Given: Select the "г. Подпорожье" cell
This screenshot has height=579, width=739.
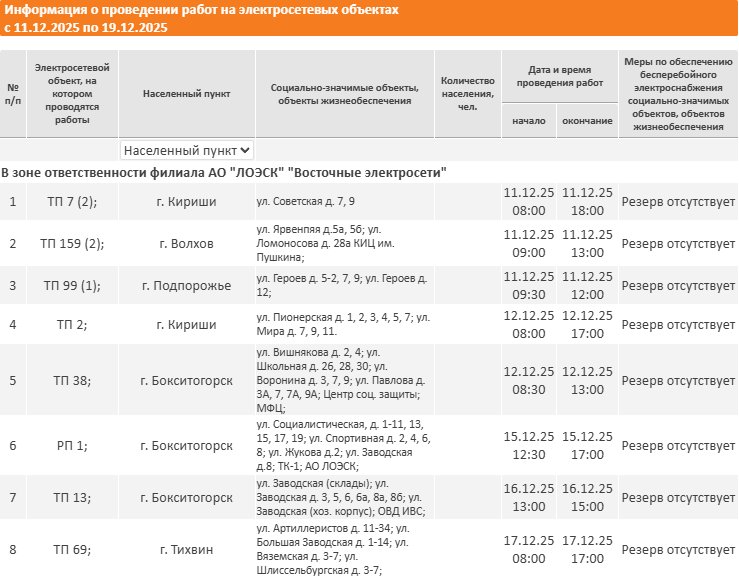Looking at the screenshot, I should click(x=187, y=285).
